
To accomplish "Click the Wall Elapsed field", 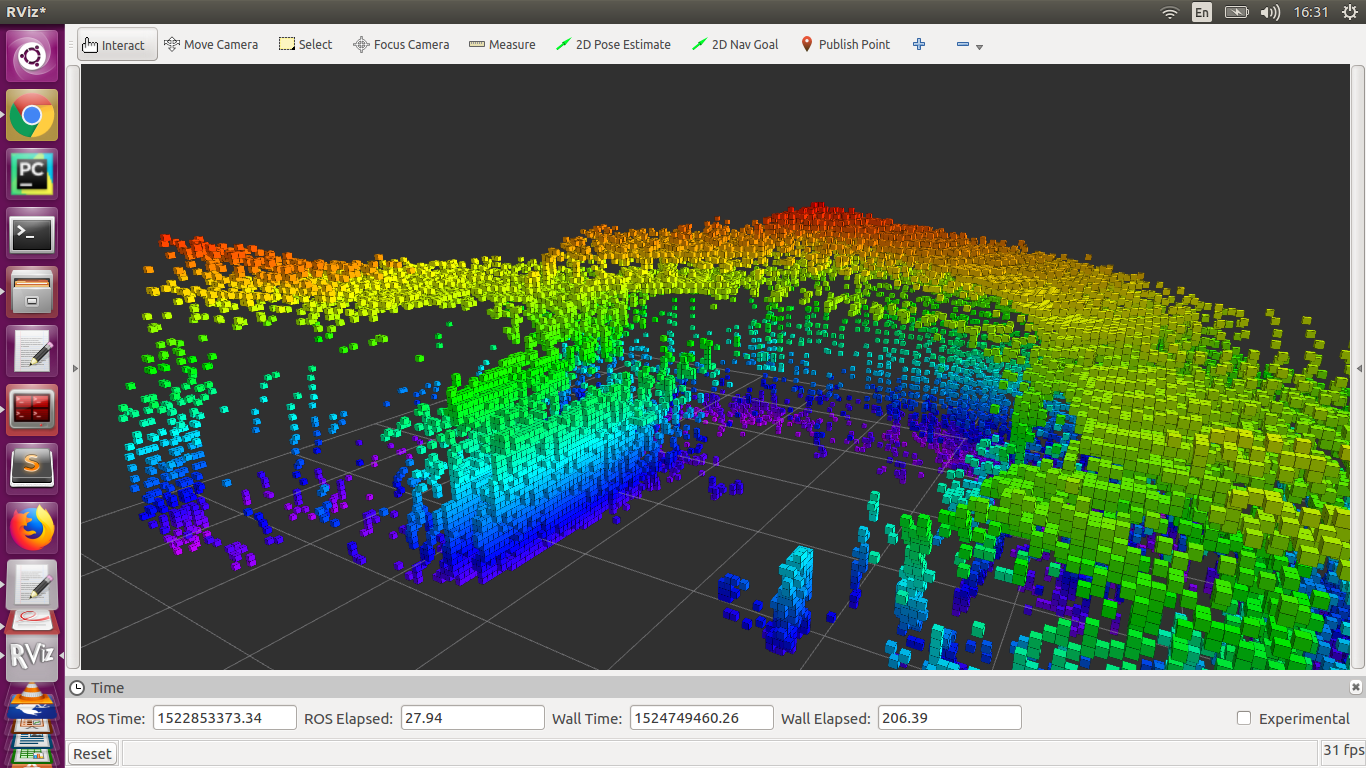I will 949,718.
